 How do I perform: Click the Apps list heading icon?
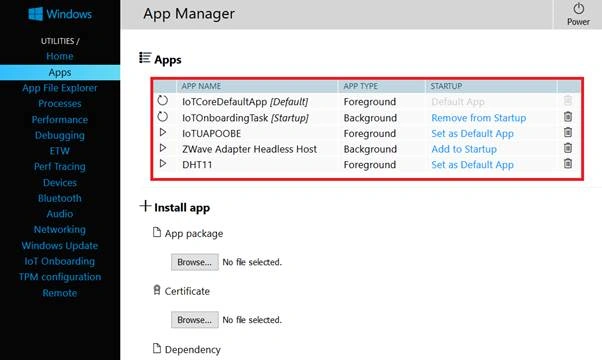145,58
